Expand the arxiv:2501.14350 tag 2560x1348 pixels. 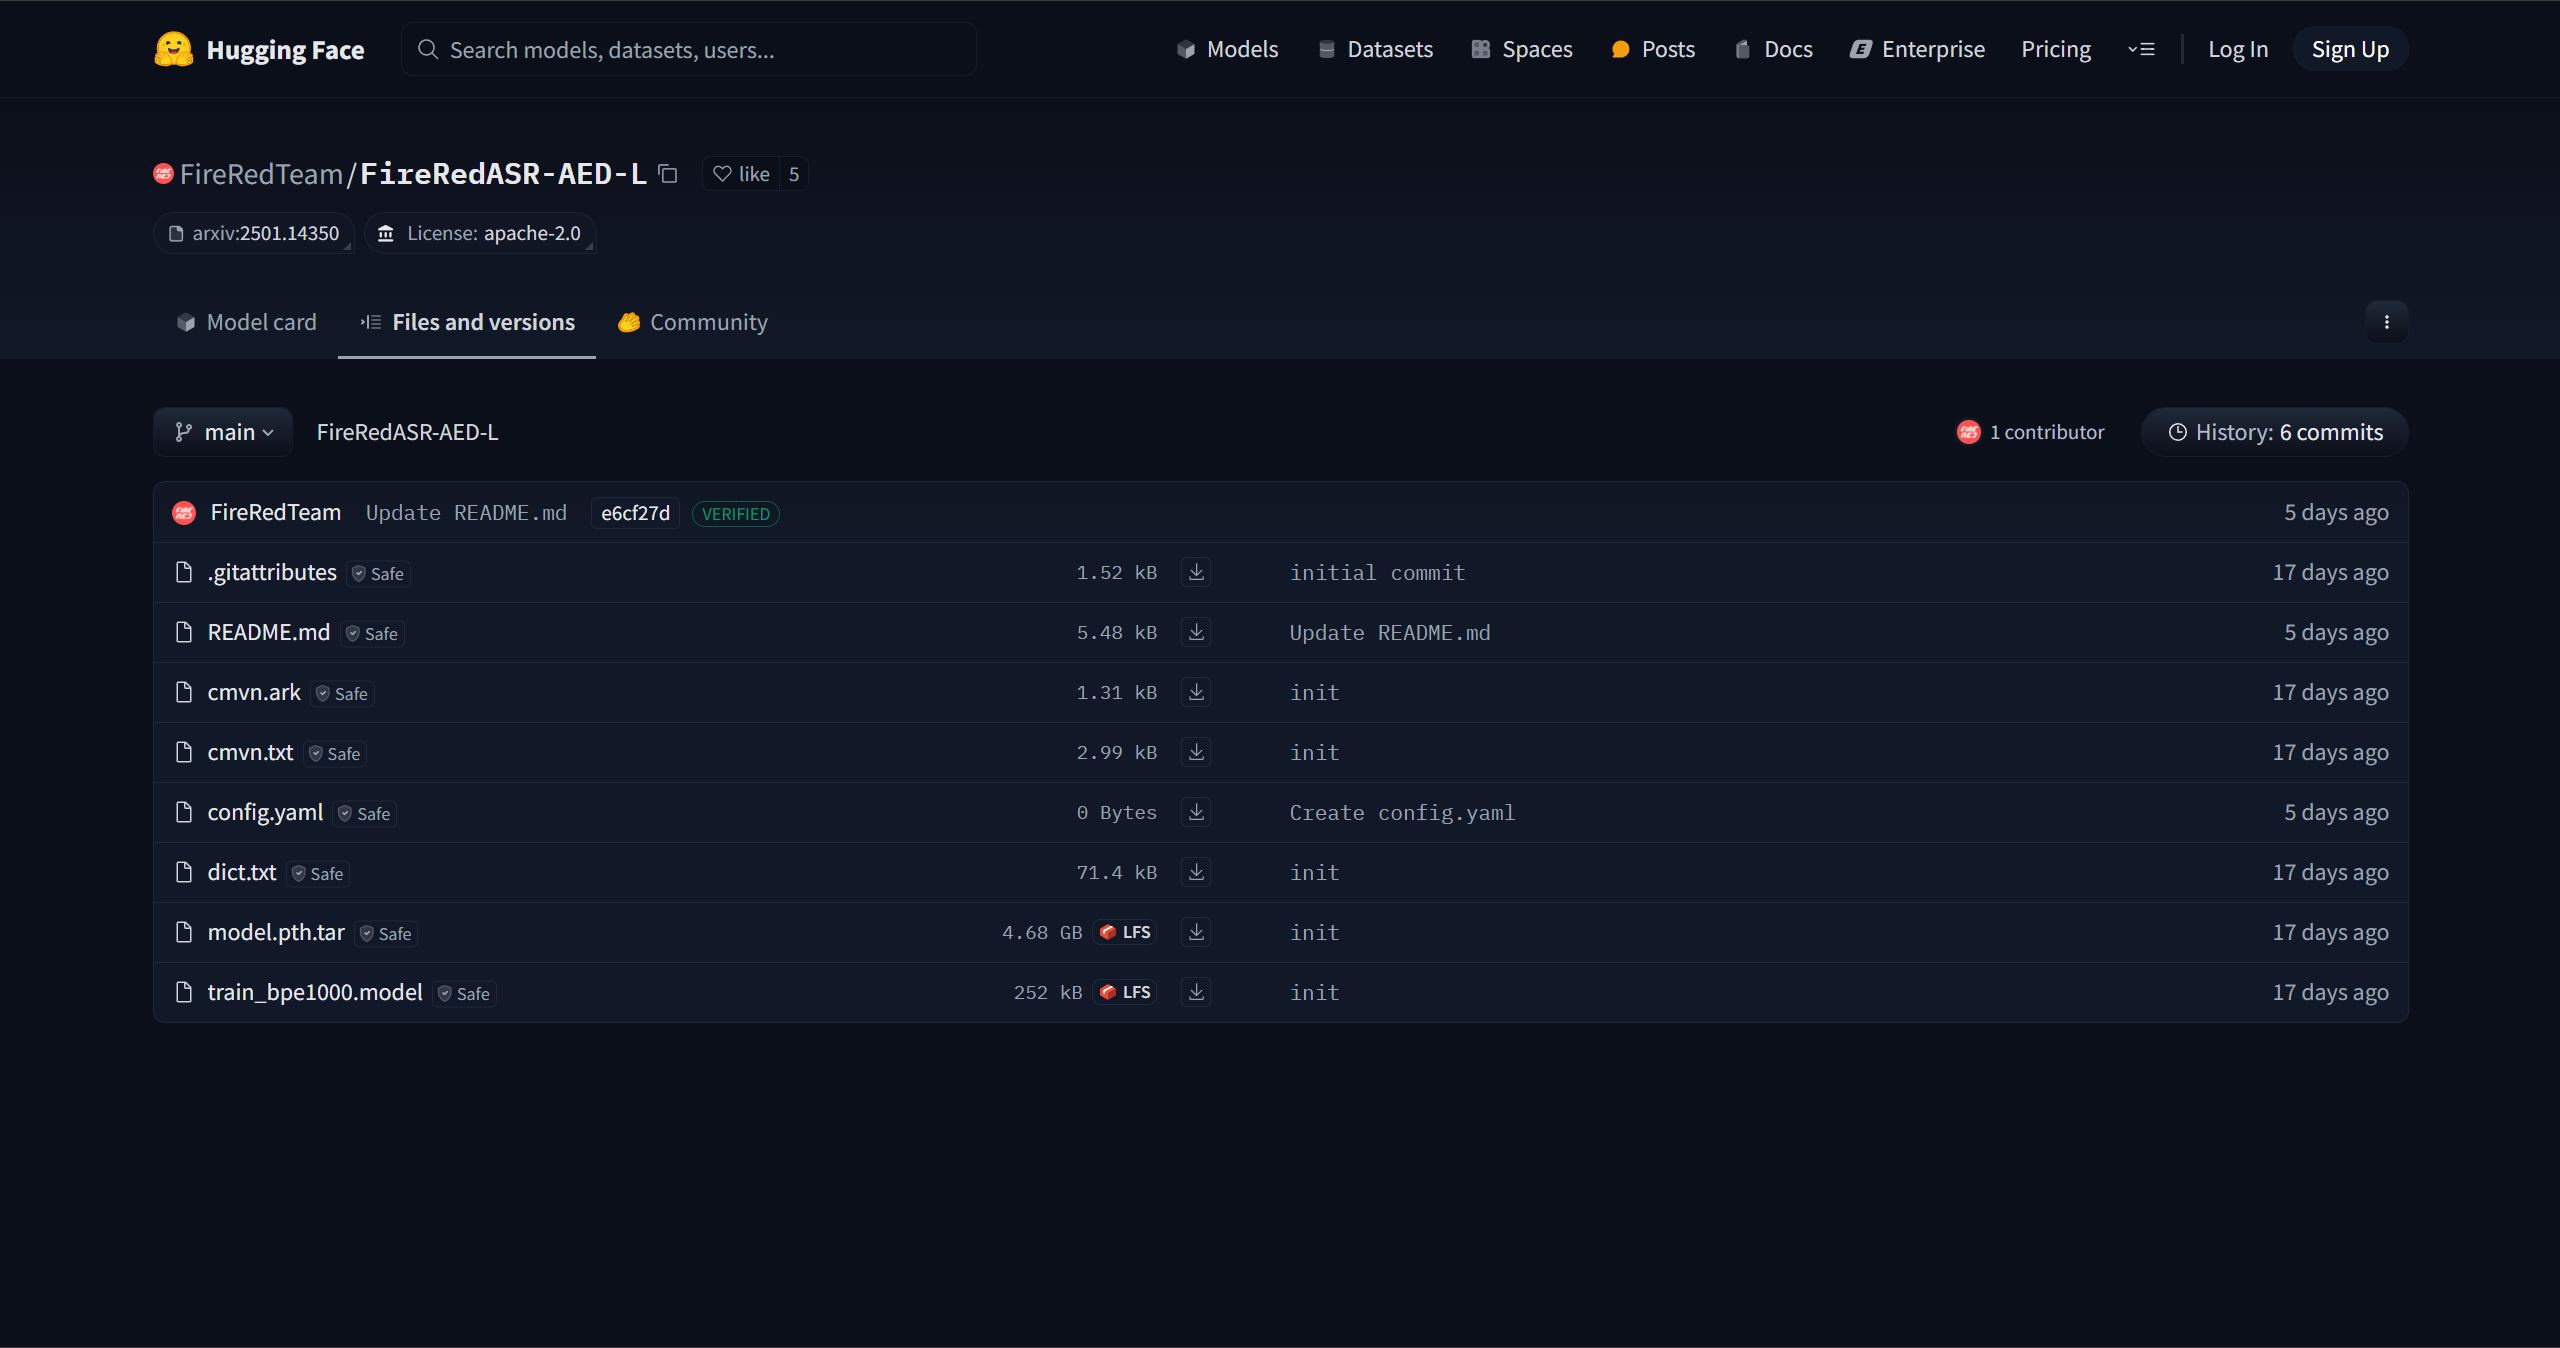coord(254,233)
